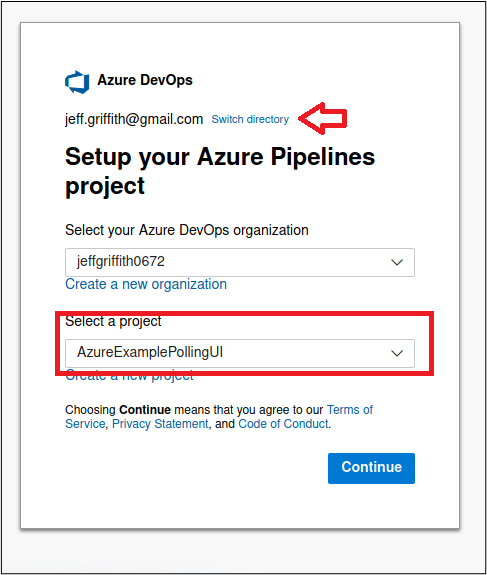Click the Select your Azure DevOps organization label
Image resolution: width=487 pixels, height=575 pixels.
tap(187, 230)
